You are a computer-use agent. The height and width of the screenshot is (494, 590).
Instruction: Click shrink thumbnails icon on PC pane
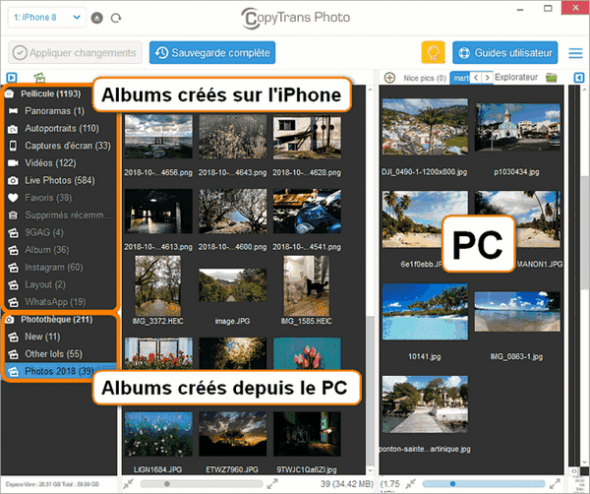click(x=411, y=484)
